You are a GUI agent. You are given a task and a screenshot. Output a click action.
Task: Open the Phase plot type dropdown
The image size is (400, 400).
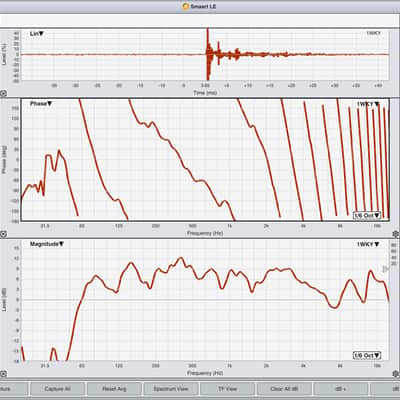(x=41, y=104)
